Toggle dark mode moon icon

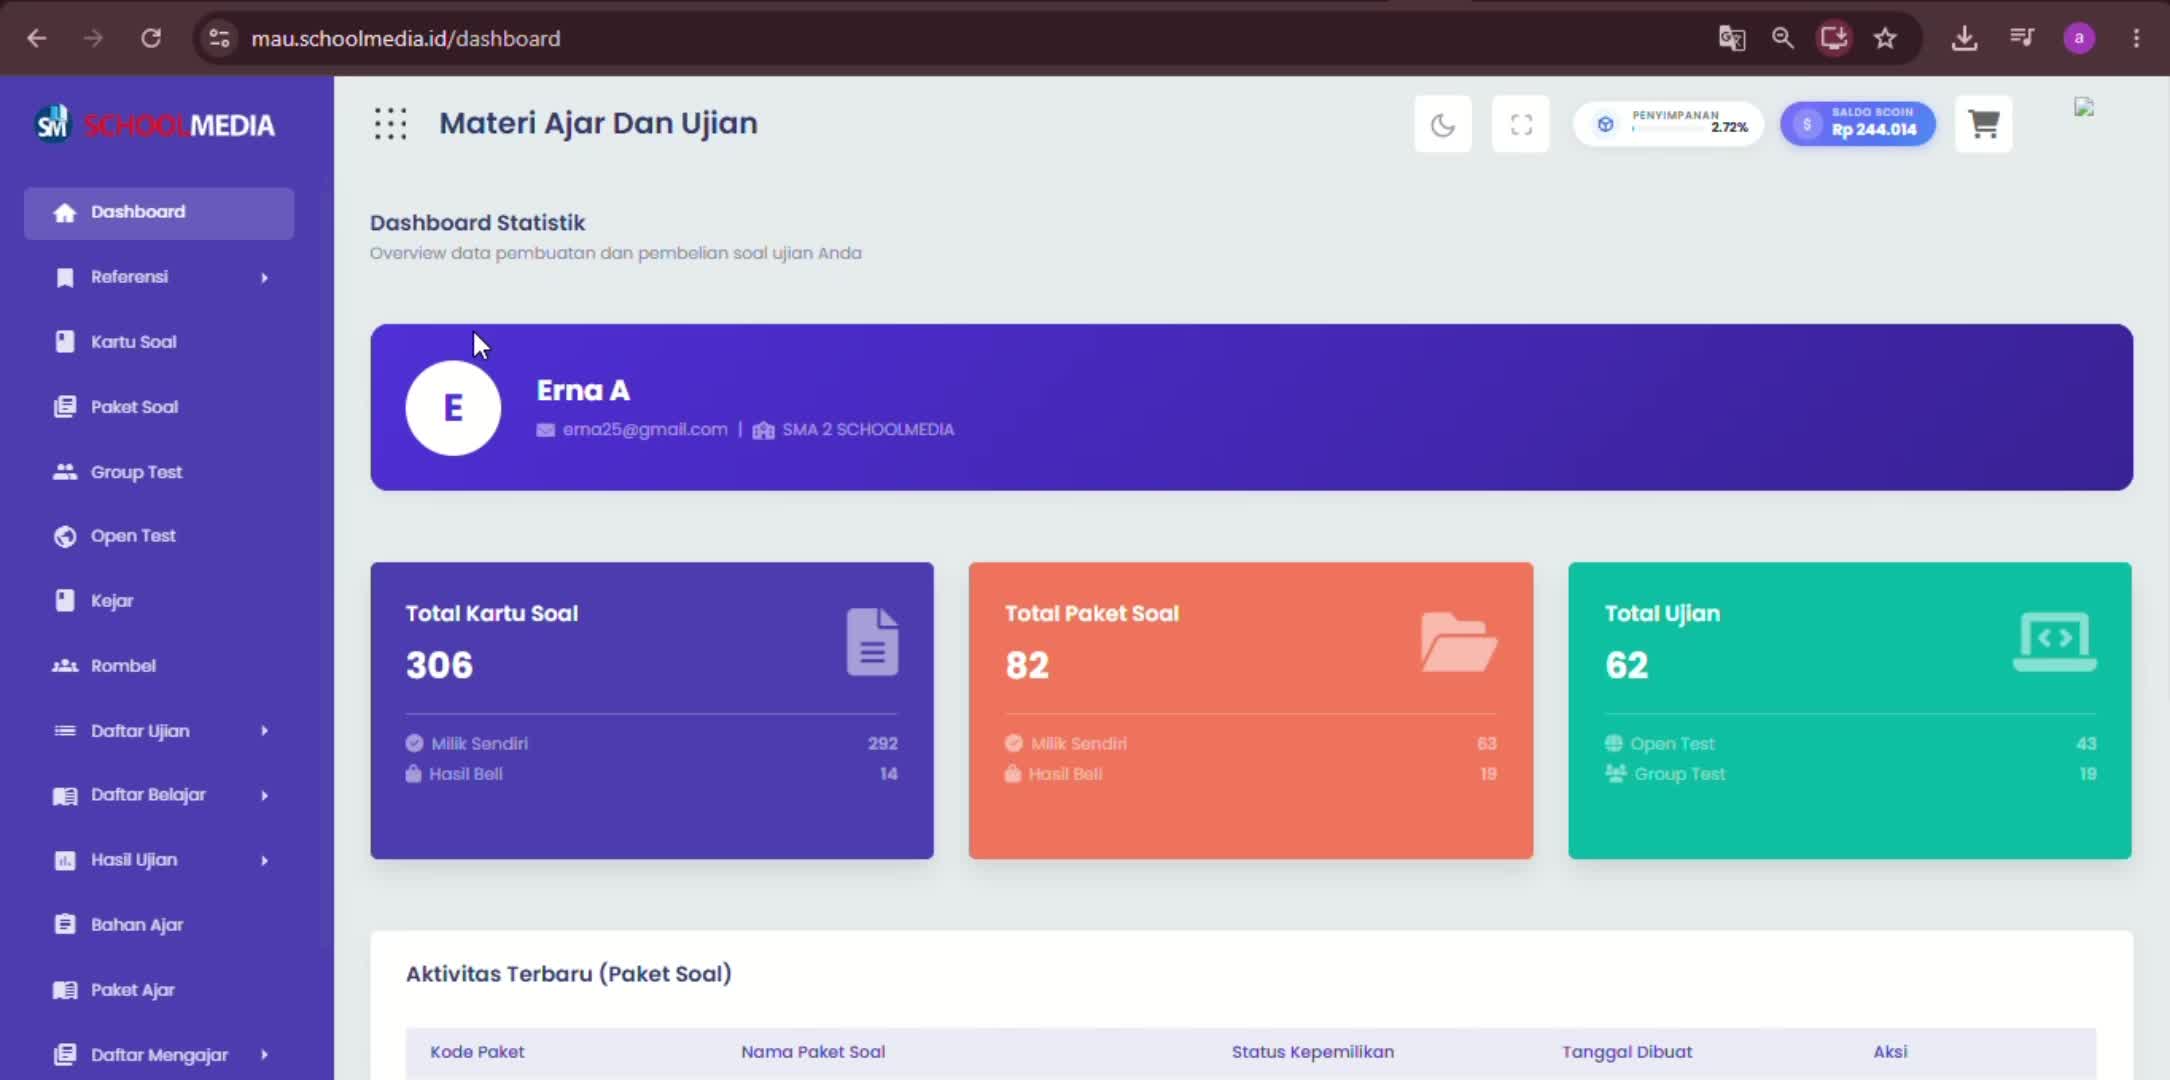pyautogui.click(x=1442, y=125)
